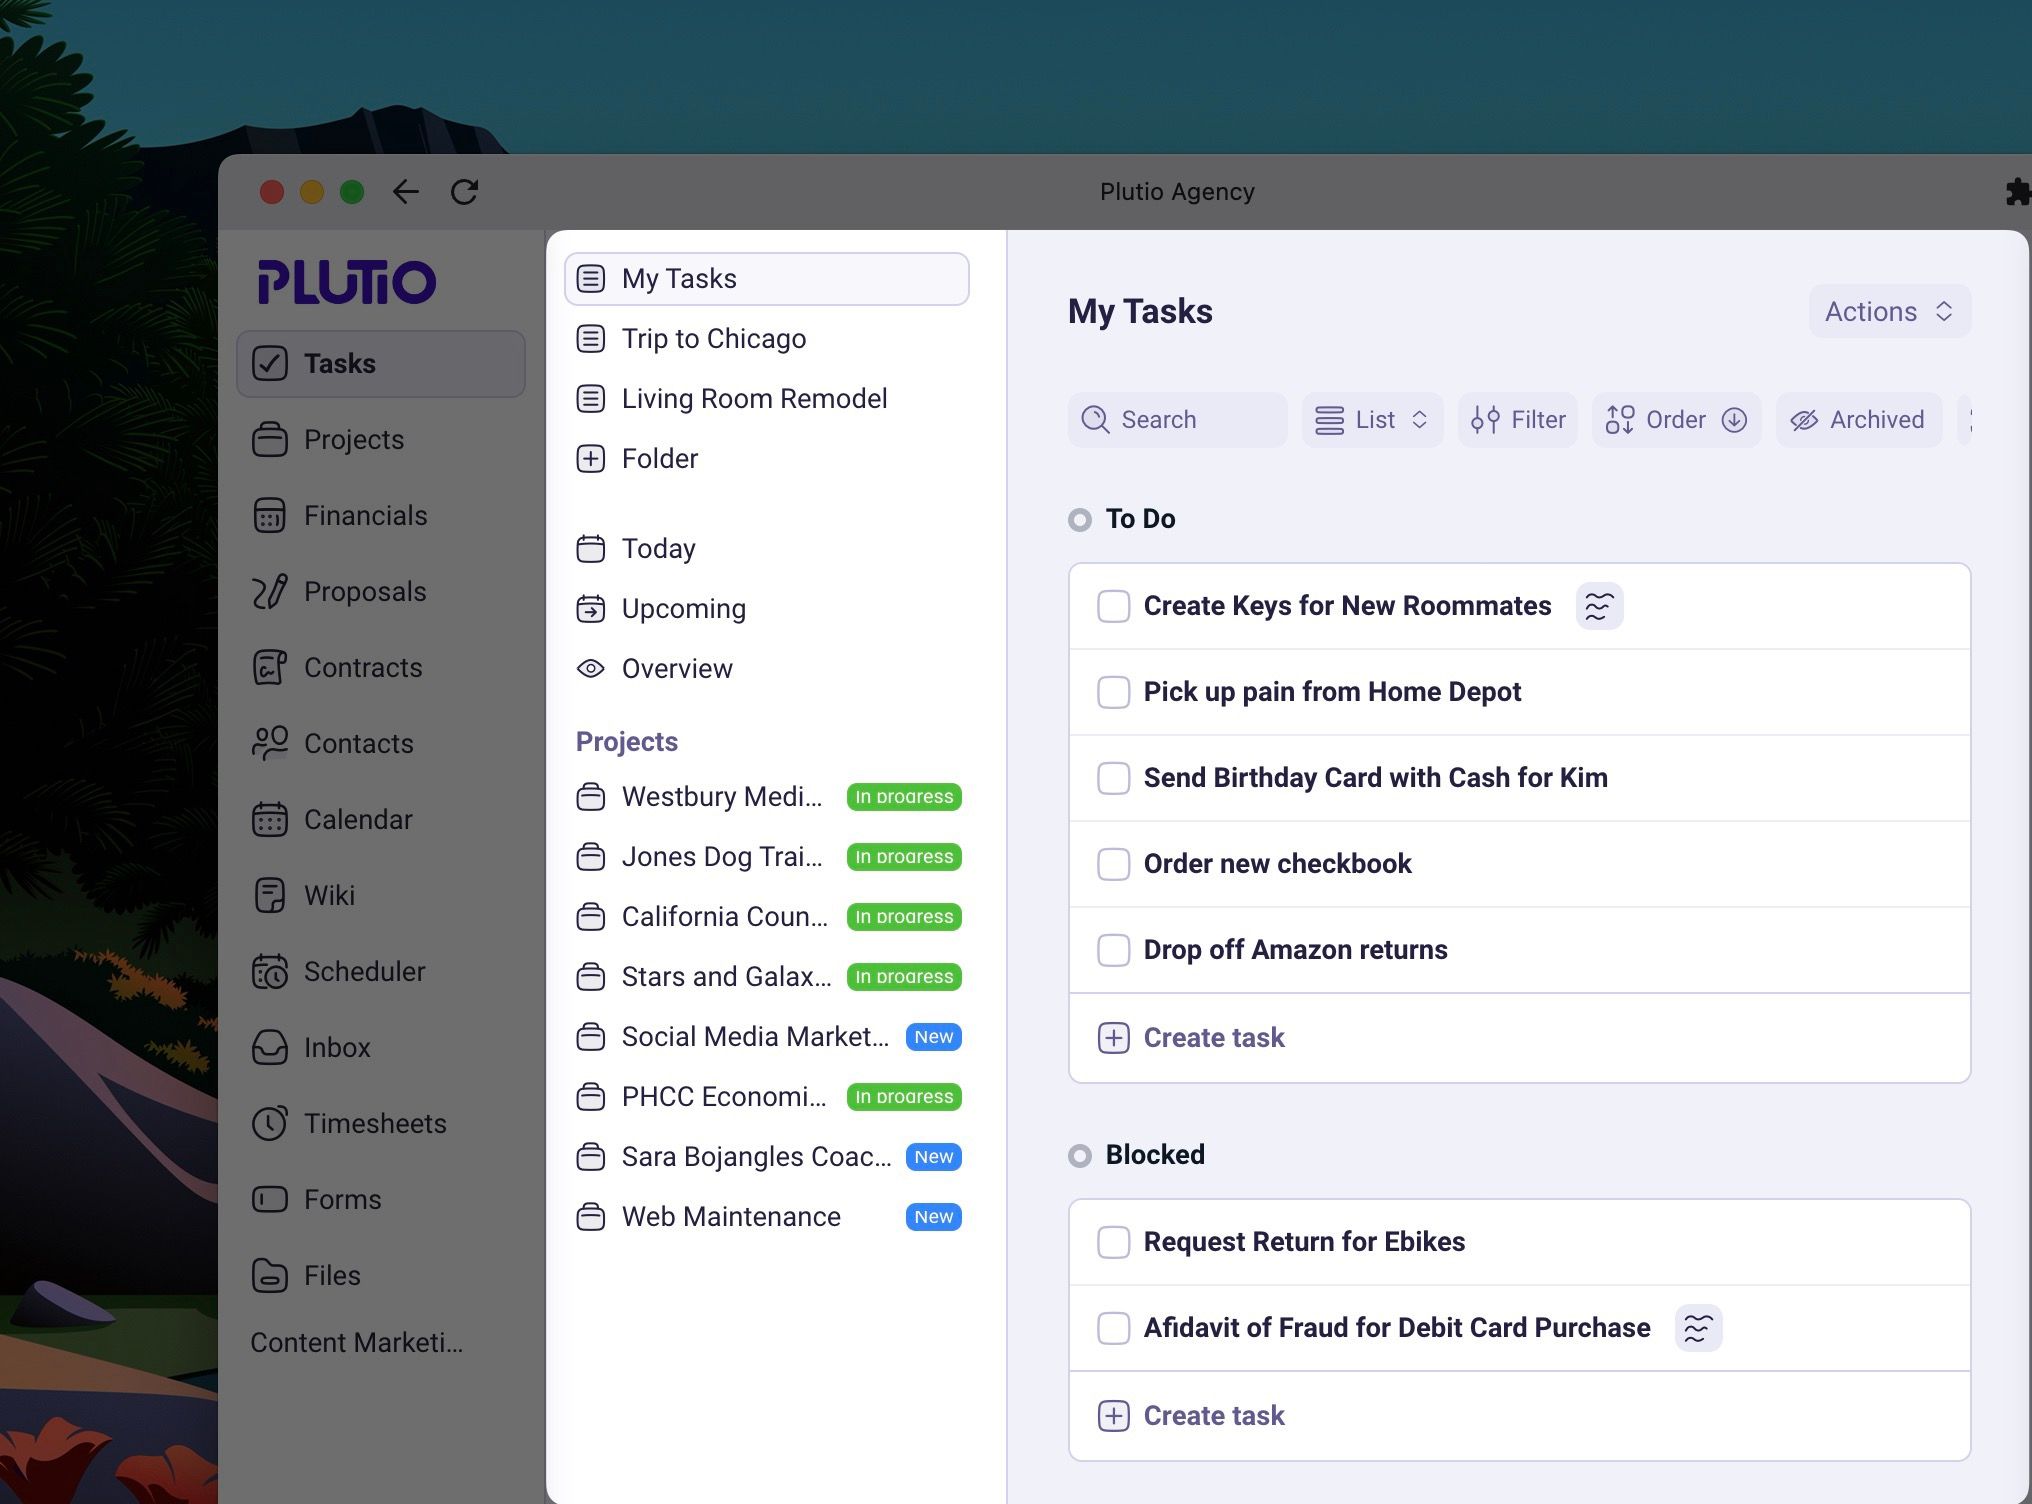Switch to the Trip to Chicago task list

[x=713, y=338]
